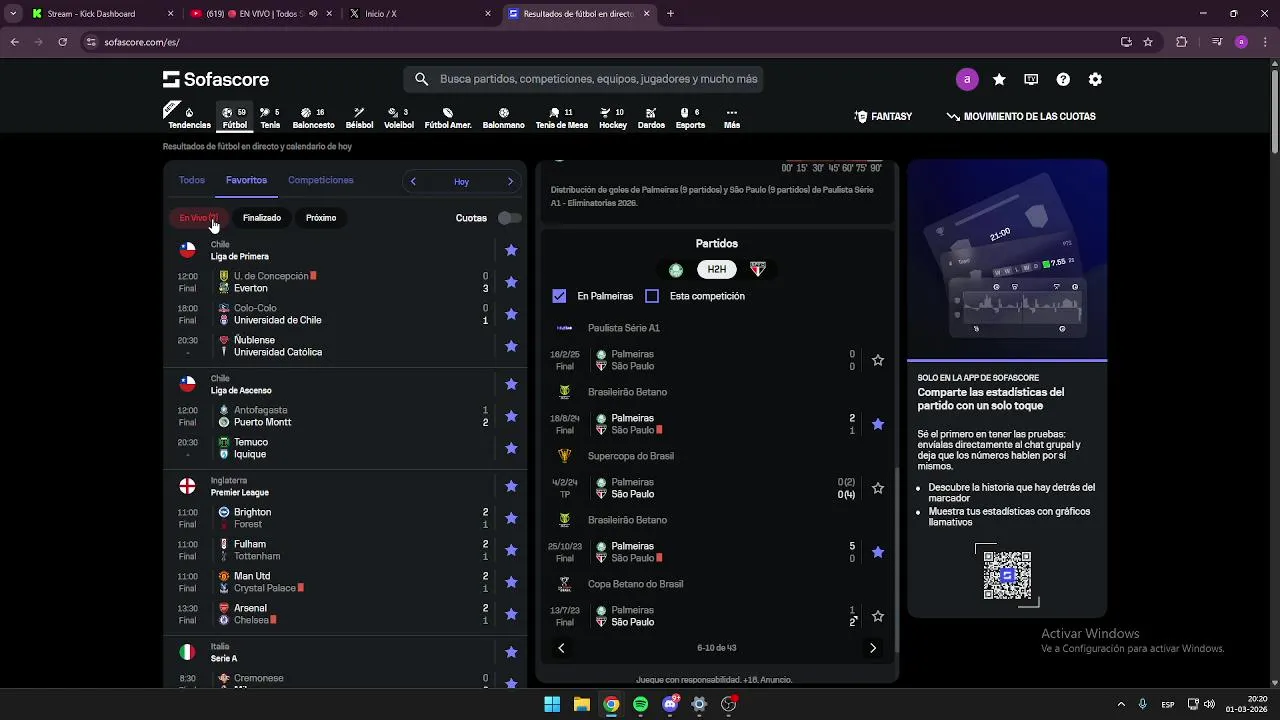The width and height of the screenshot is (1280, 720).
Task: Check the En Palmeiras checkbox
Action: tap(559, 296)
